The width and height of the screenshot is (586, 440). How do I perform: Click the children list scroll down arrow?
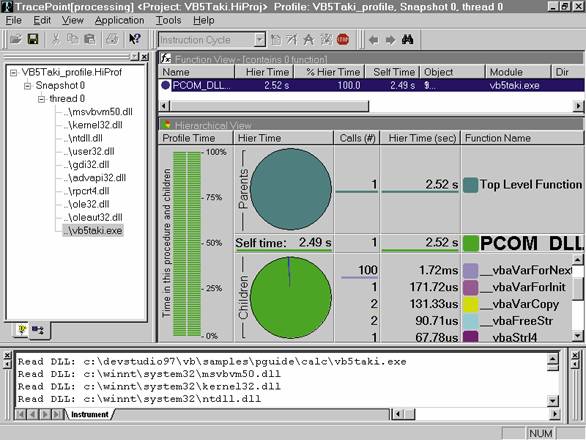click(x=577, y=336)
